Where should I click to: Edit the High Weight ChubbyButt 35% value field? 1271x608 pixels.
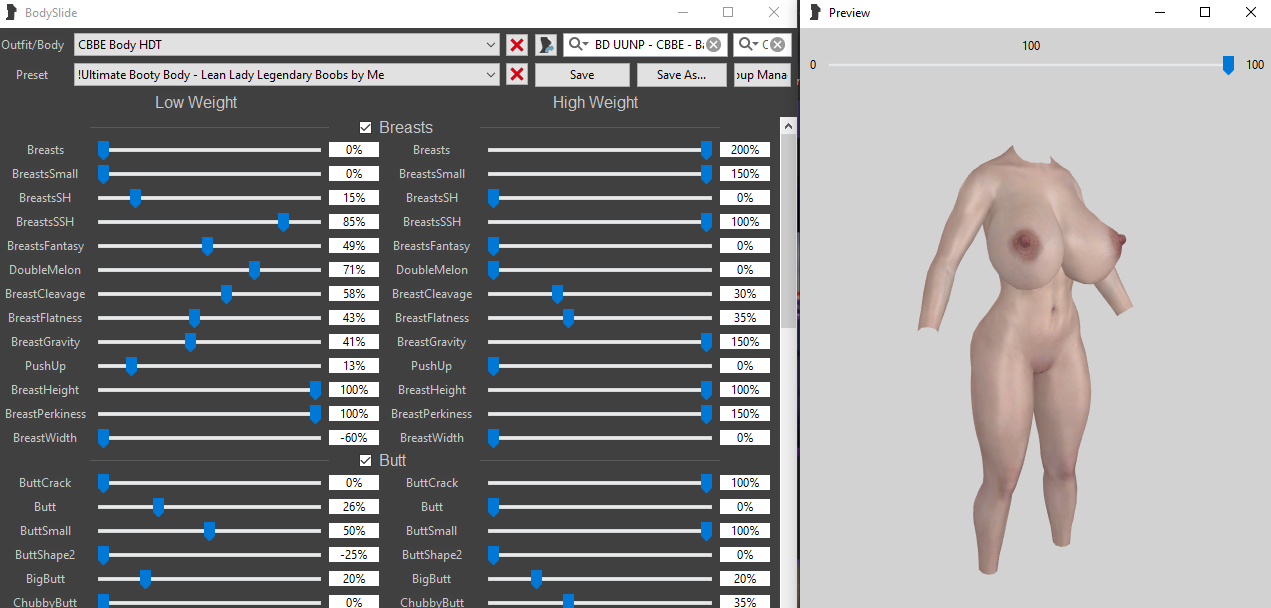745,603
